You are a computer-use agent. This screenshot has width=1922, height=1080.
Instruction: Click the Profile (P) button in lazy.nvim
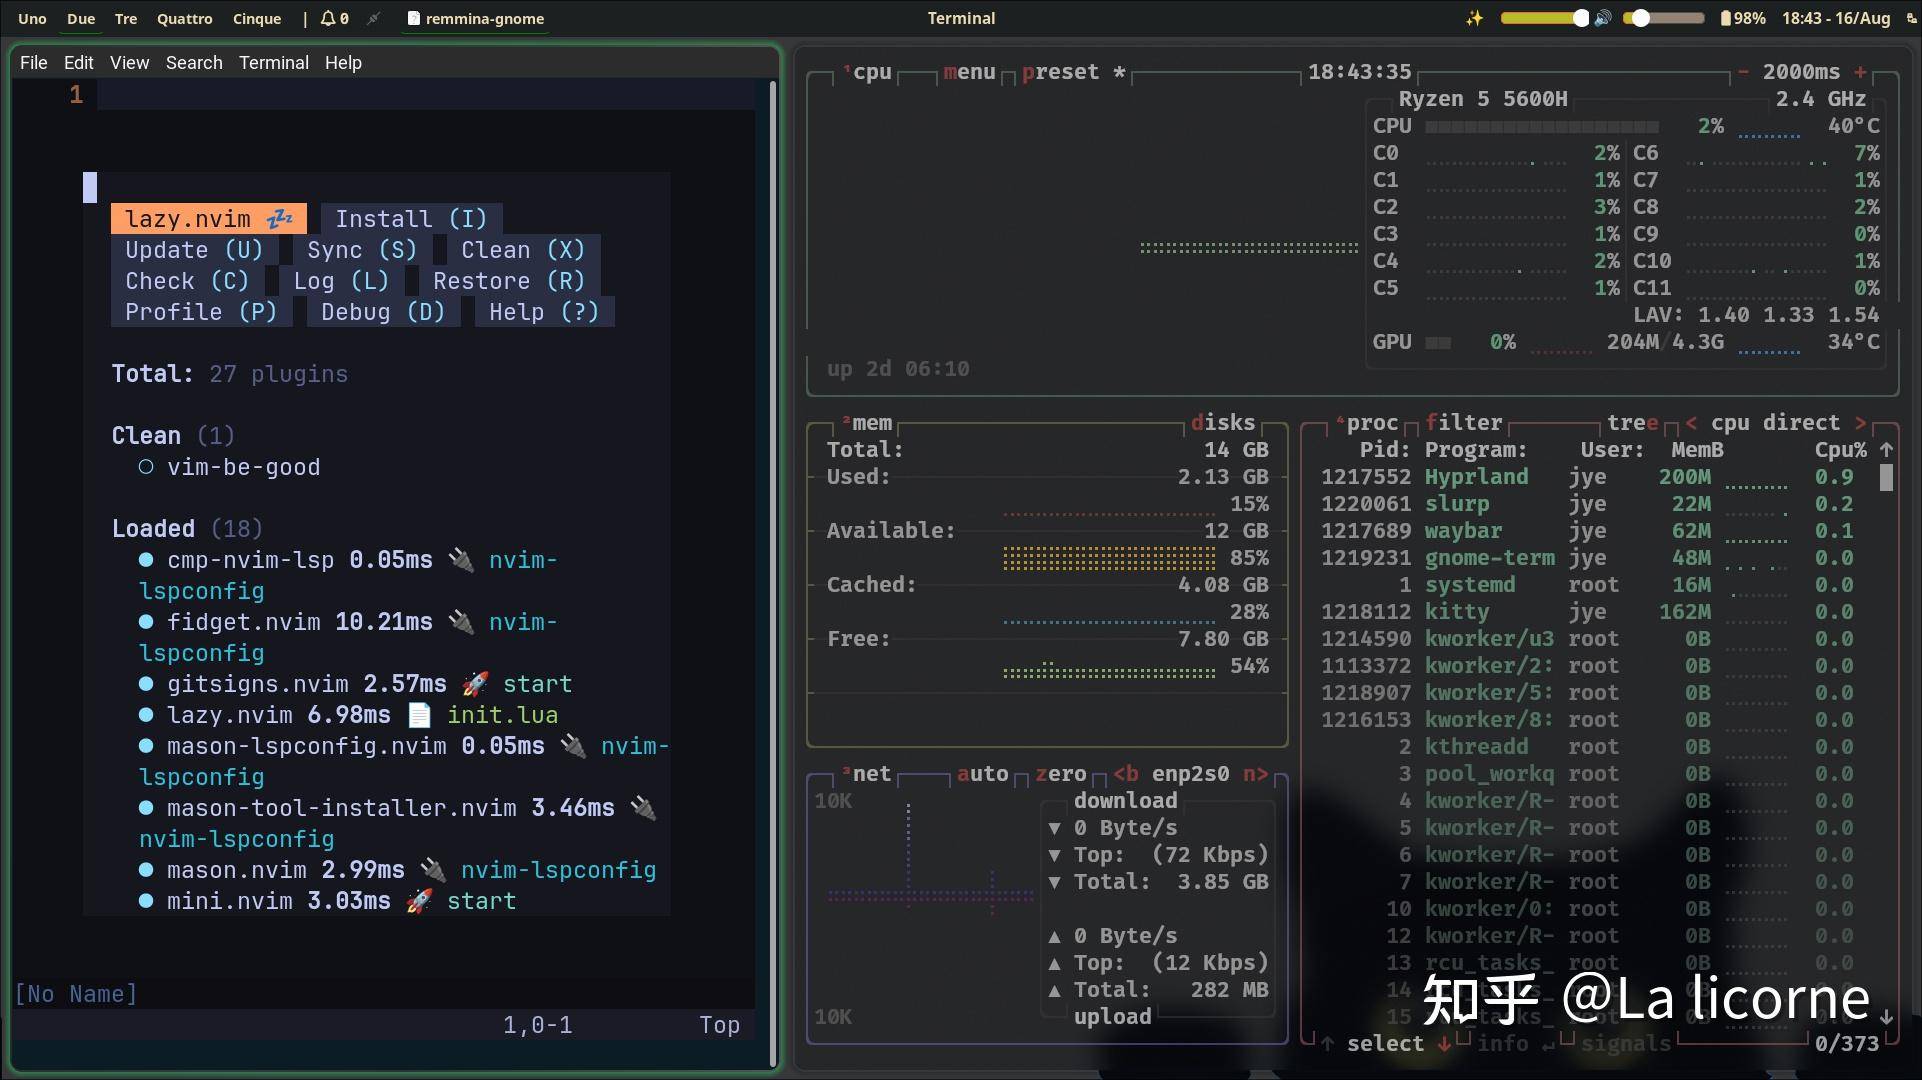click(201, 311)
